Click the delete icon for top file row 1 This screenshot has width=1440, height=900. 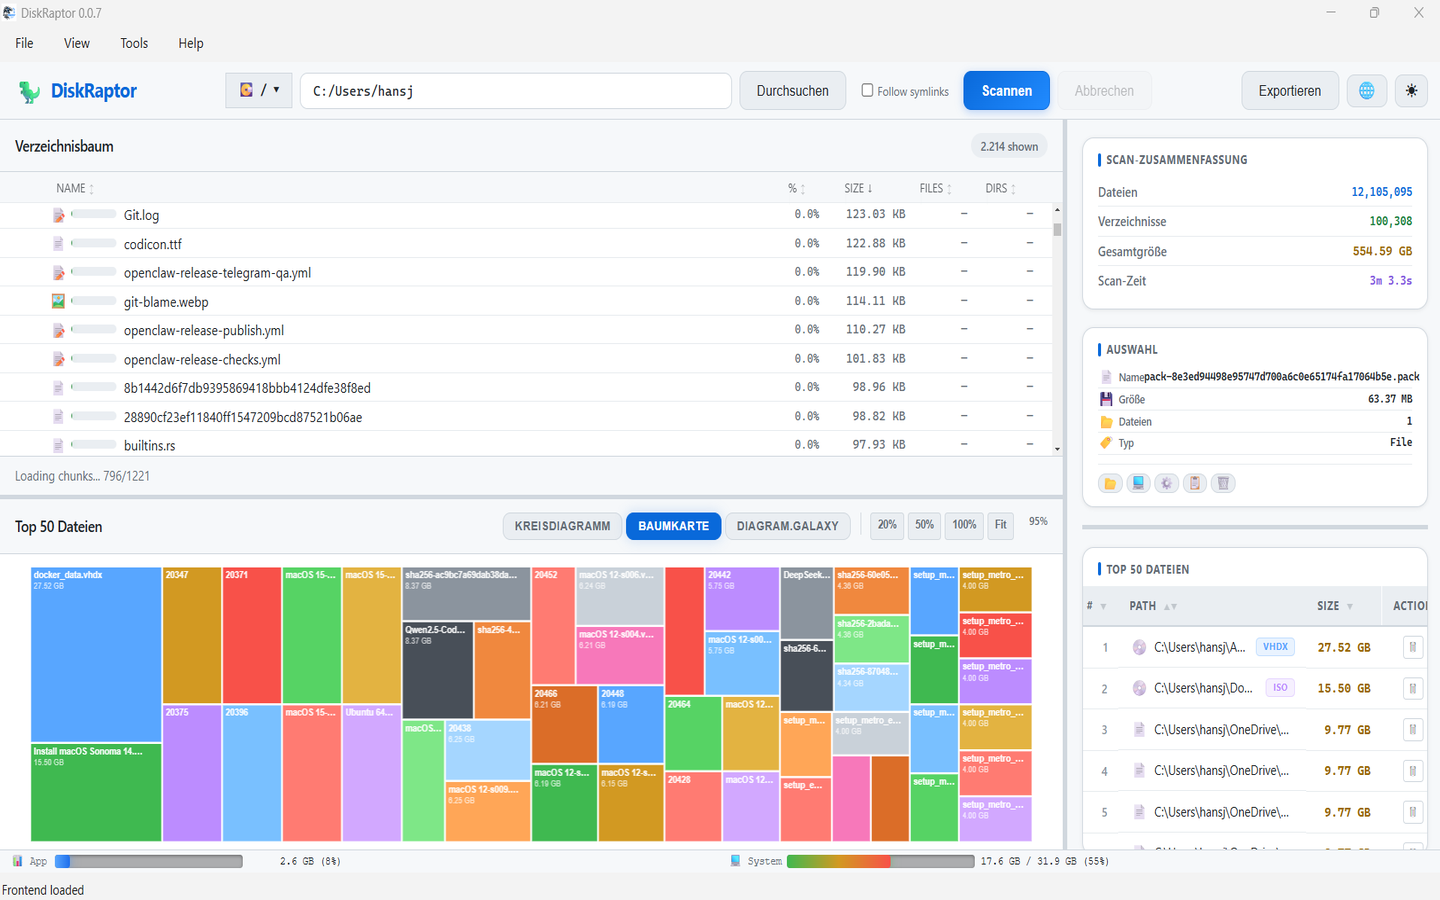pyautogui.click(x=1412, y=647)
